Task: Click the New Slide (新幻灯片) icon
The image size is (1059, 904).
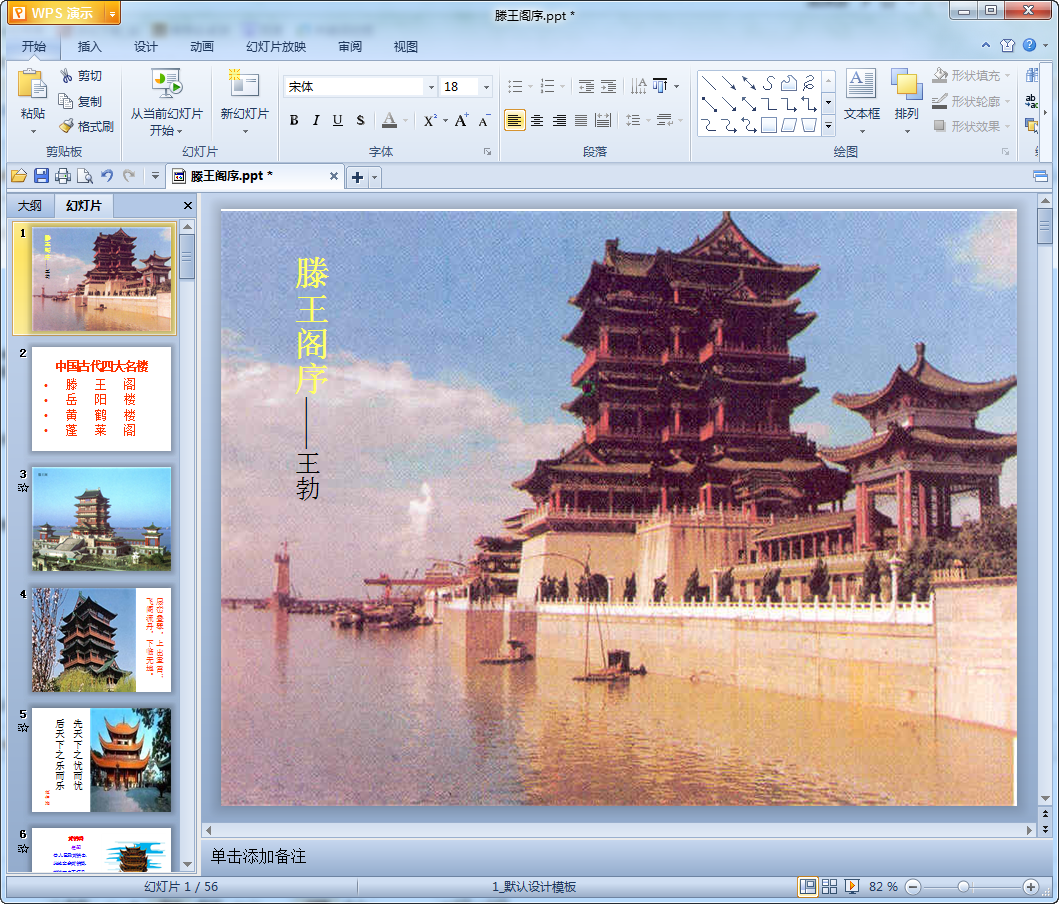Action: [244, 84]
